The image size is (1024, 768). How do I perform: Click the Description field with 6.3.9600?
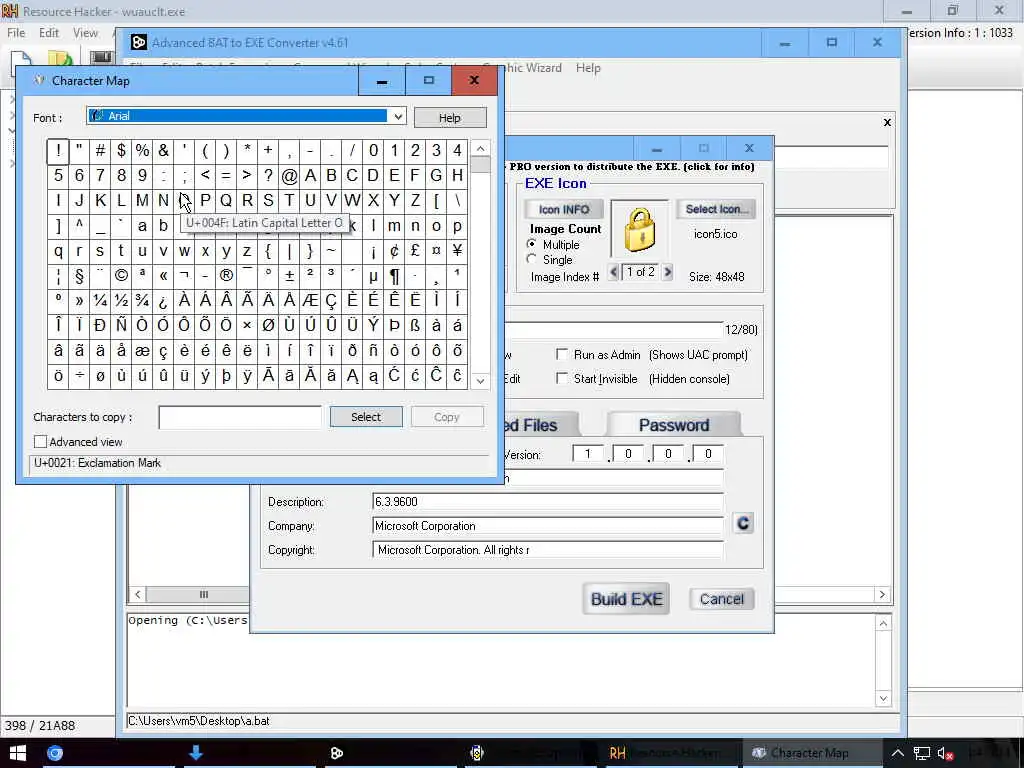point(547,502)
